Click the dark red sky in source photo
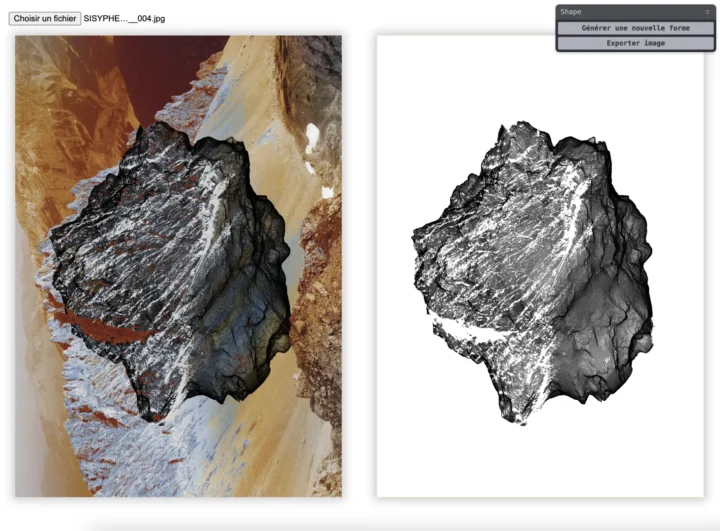The image size is (720, 531). pos(165,65)
